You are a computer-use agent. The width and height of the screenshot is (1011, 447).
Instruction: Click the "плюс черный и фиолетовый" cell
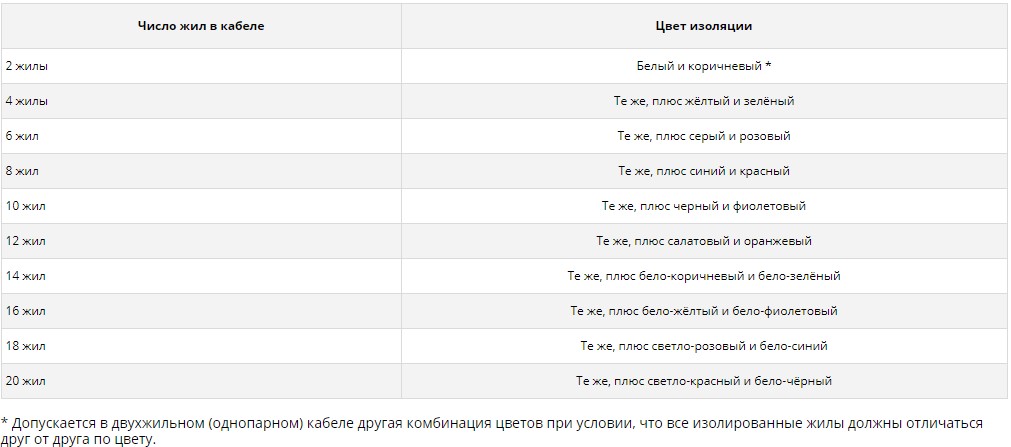point(704,206)
